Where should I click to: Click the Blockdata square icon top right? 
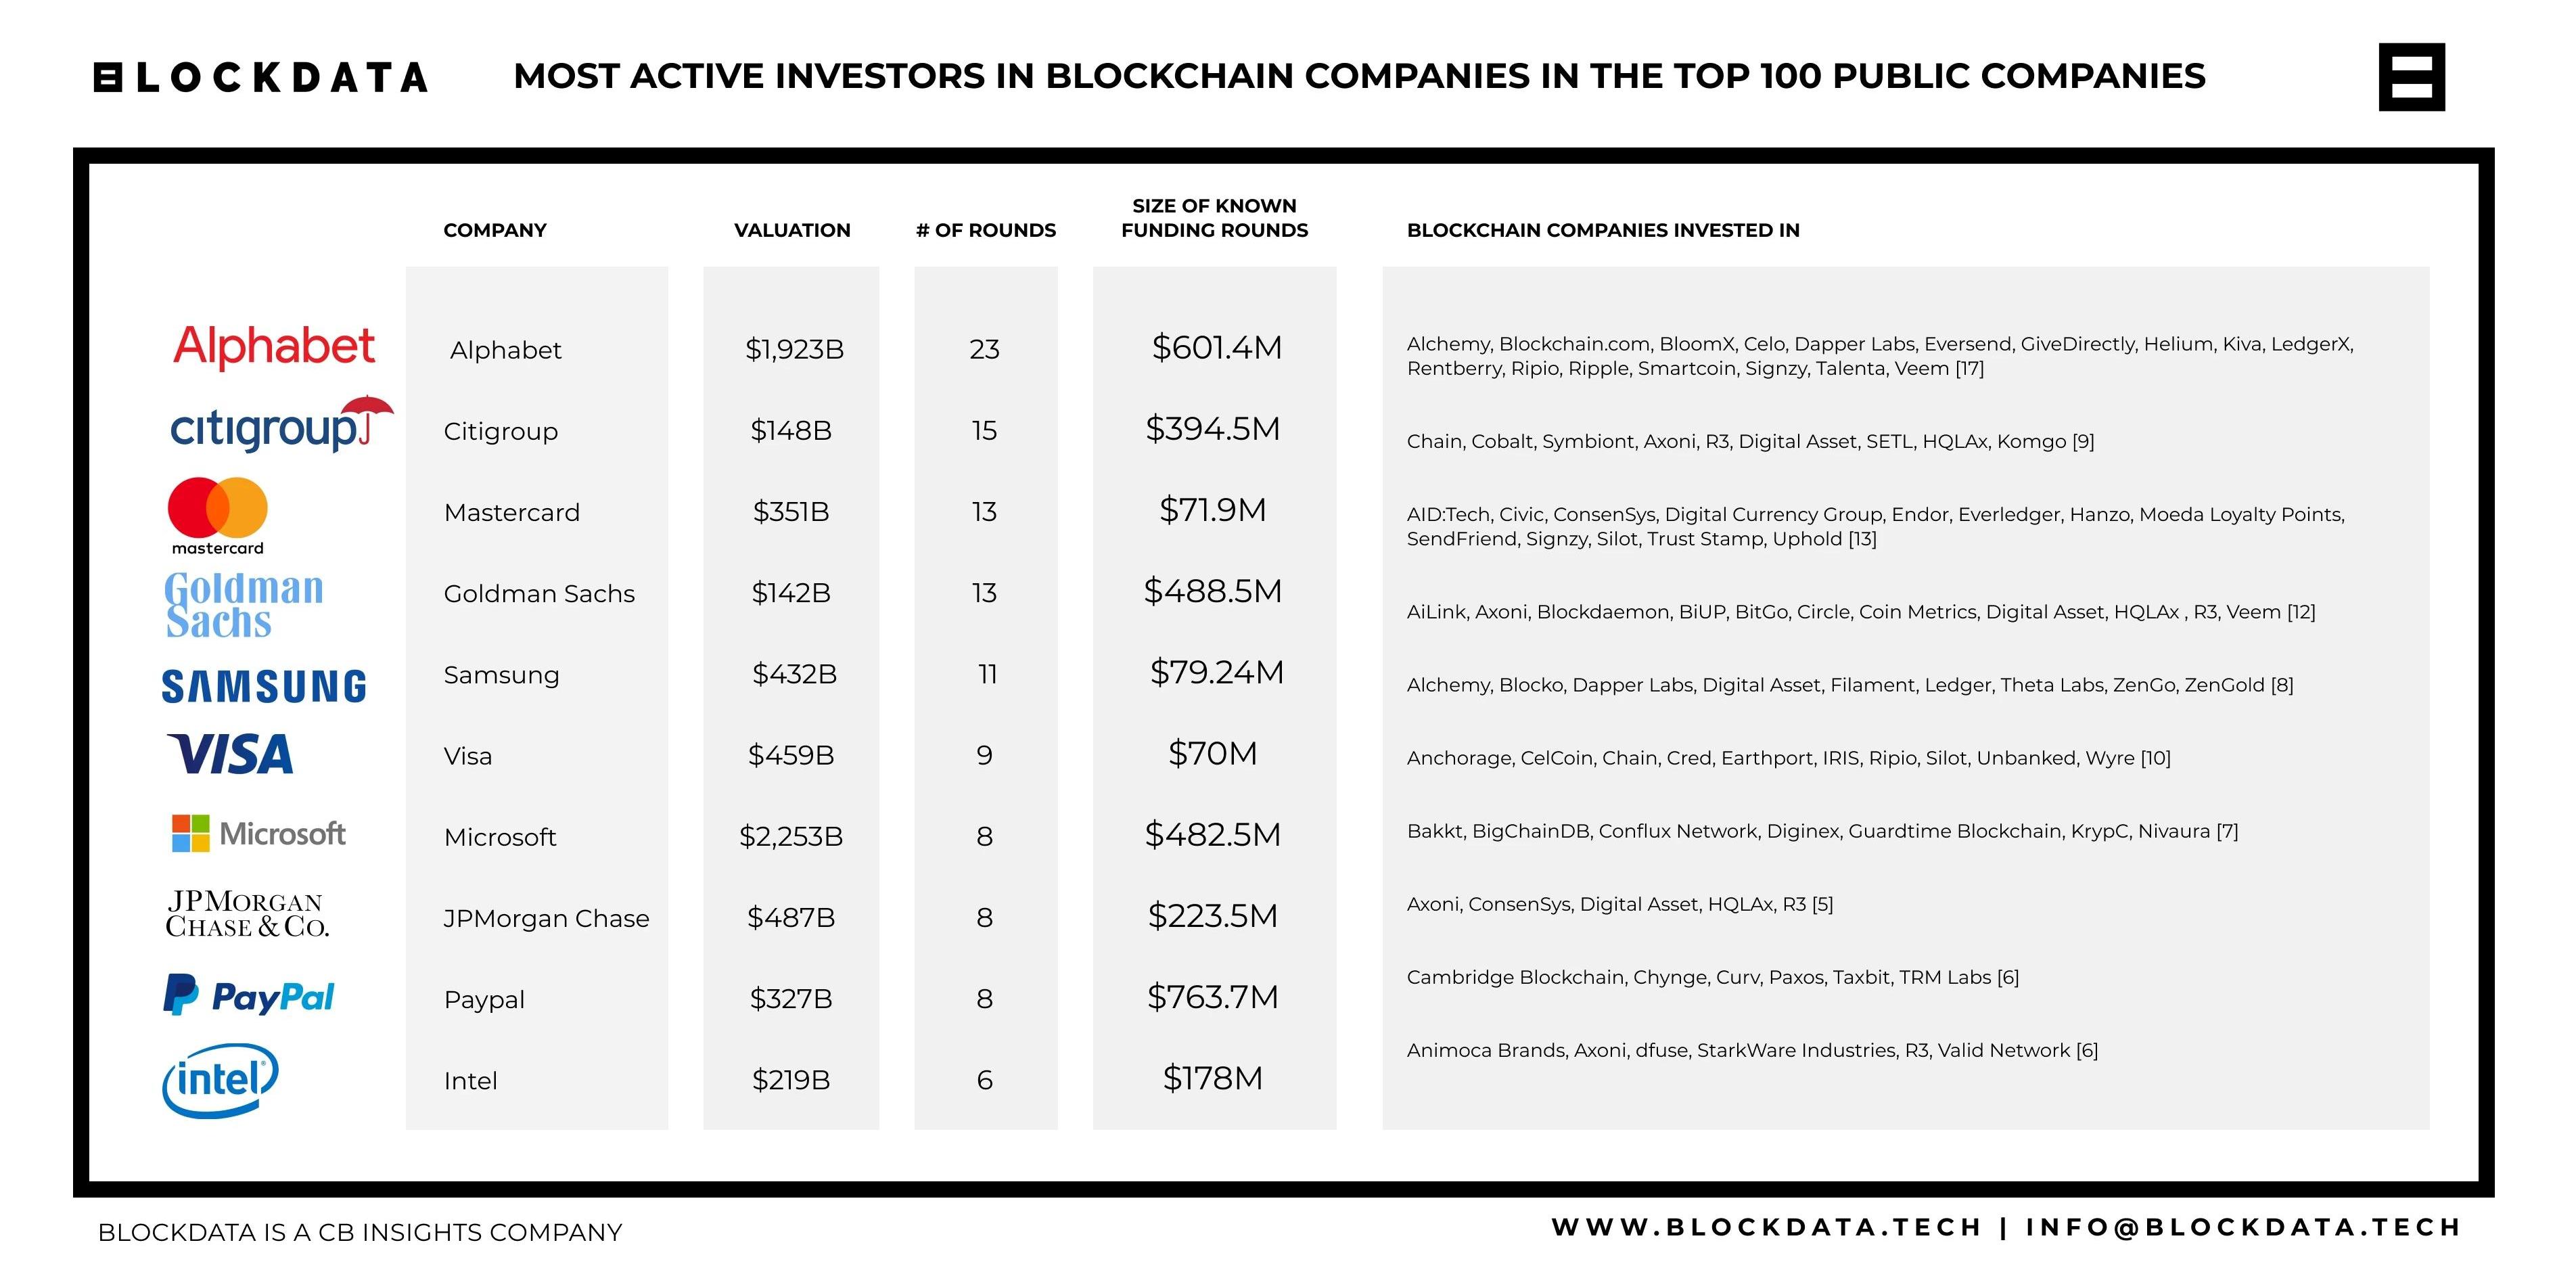(x=2411, y=77)
